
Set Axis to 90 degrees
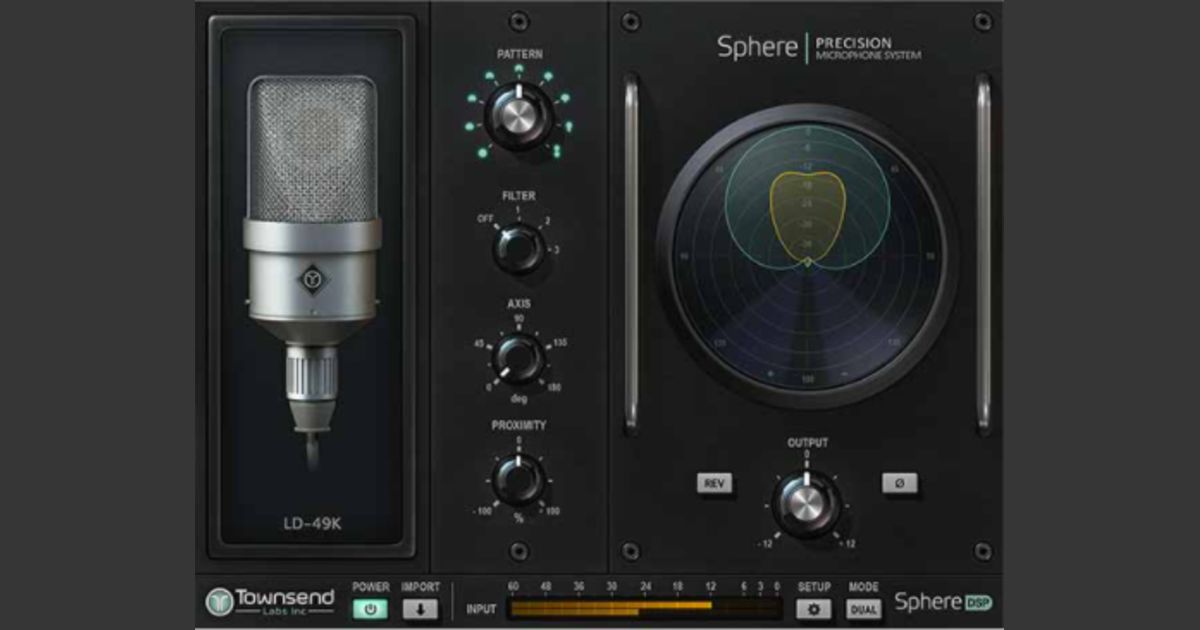tap(518, 318)
